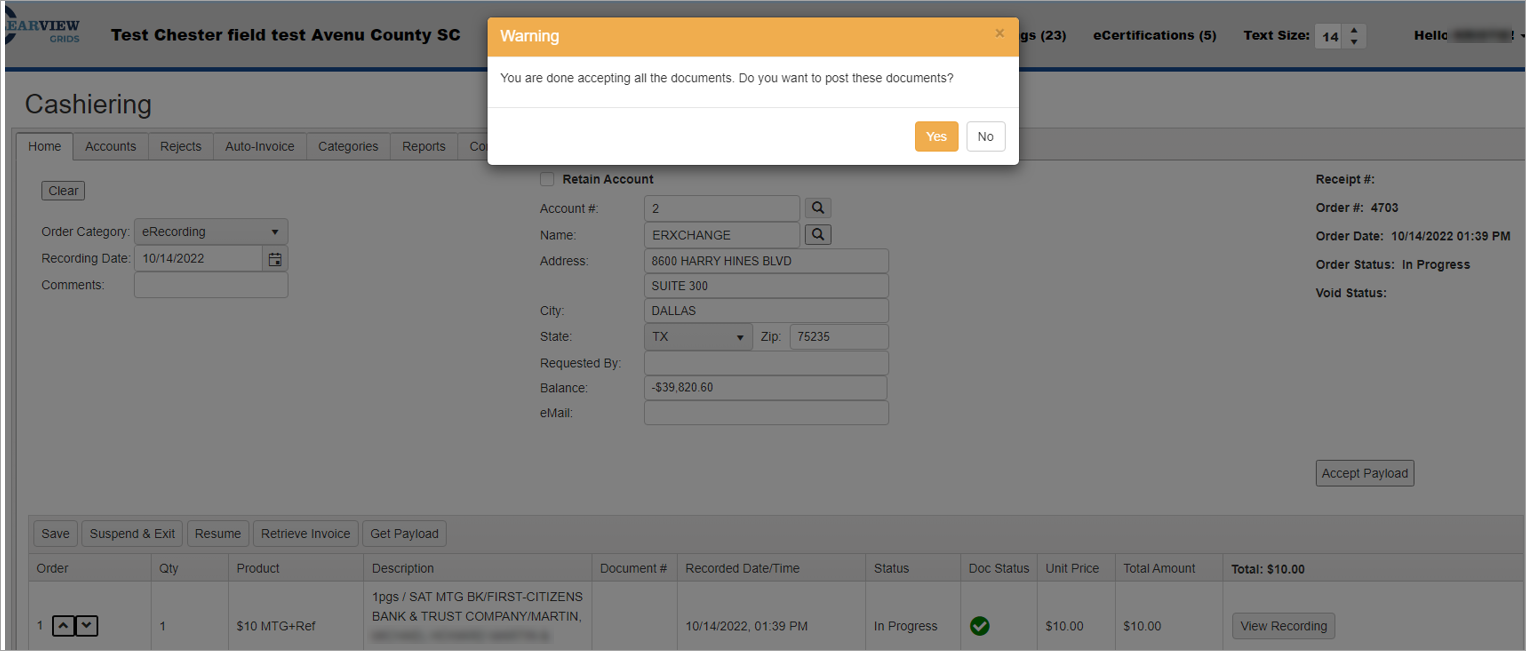Open the Auto-Invoice tab
This screenshot has width=1526, height=651.
tap(259, 146)
